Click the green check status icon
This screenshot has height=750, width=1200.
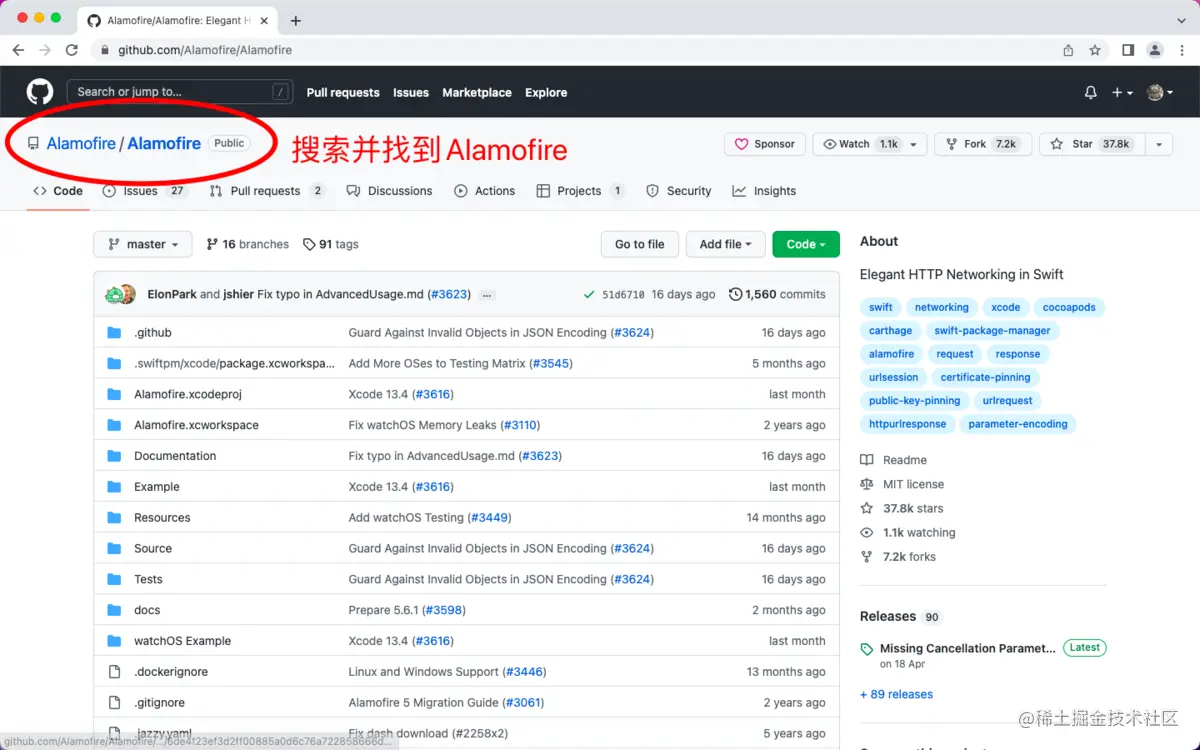coord(588,295)
